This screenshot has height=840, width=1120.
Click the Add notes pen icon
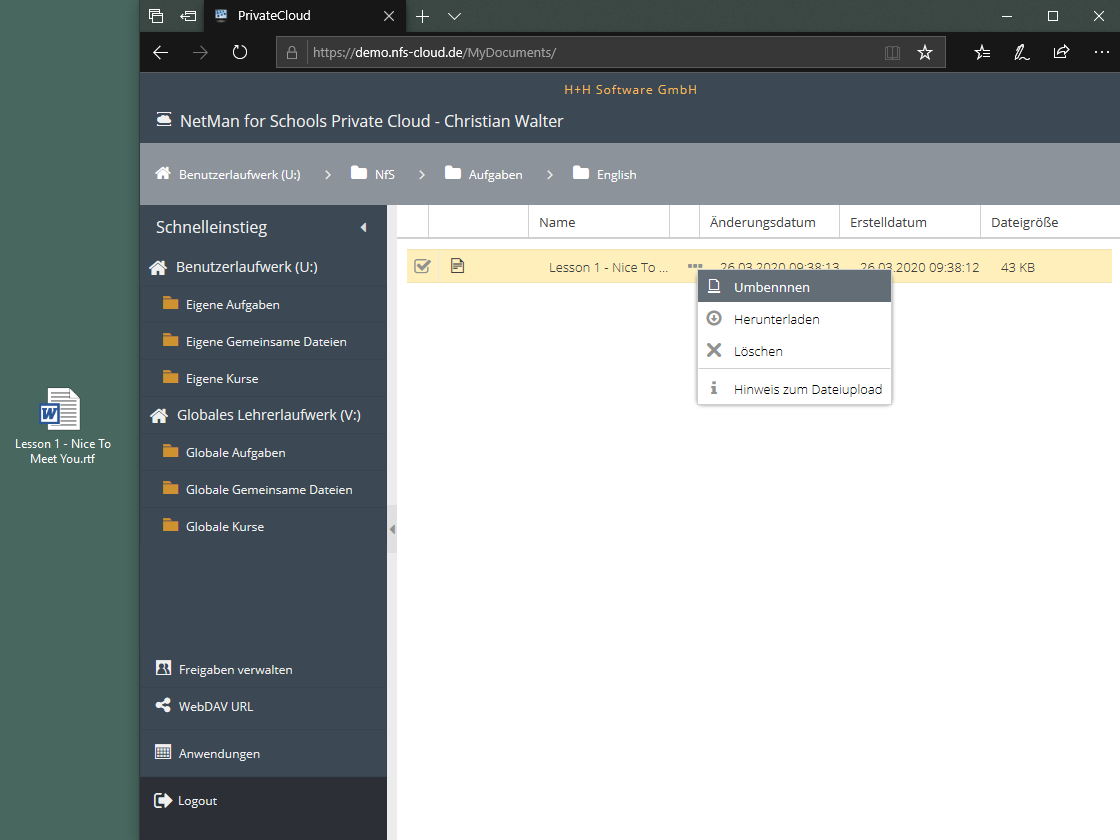[1021, 52]
